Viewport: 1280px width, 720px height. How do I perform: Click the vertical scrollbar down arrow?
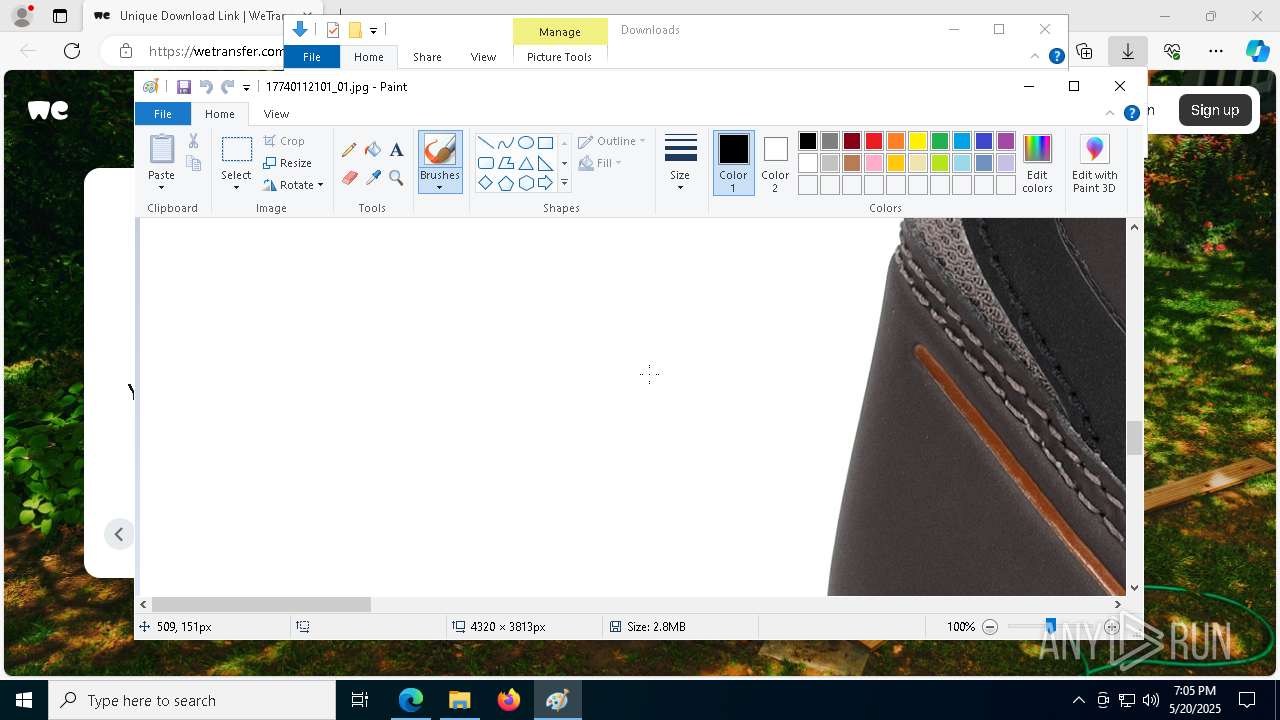click(x=1134, y=588)
